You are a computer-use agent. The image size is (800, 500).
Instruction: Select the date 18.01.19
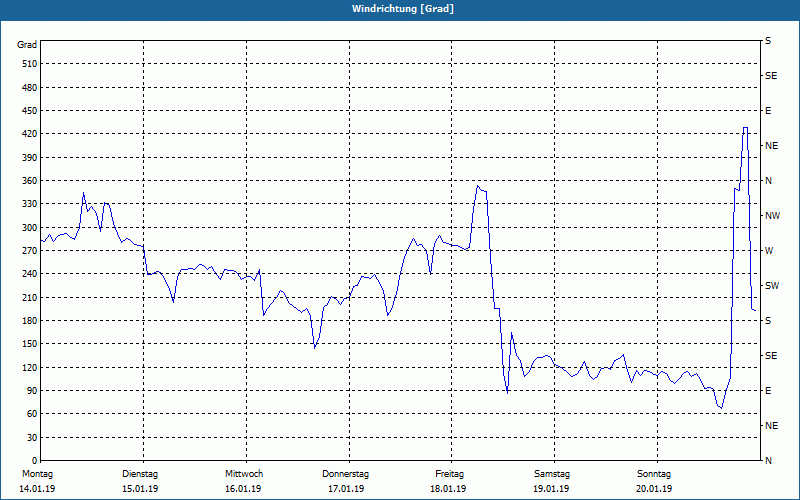448,489
